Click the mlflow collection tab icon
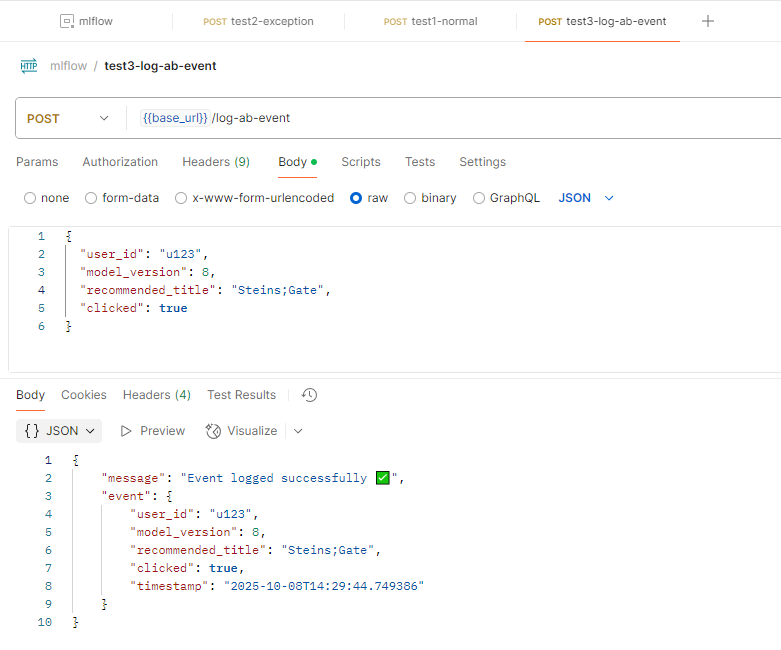The height and width of the screenshot is (650, 781). [67, 21]
